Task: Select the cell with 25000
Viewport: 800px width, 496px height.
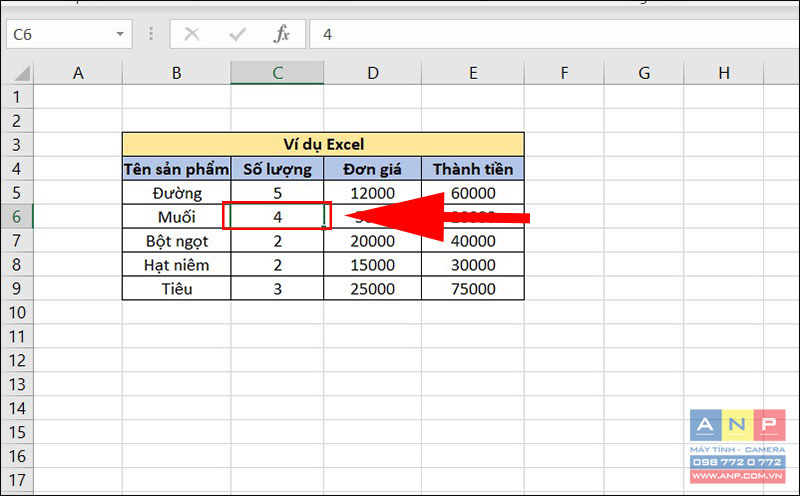Action: (372, 288)
